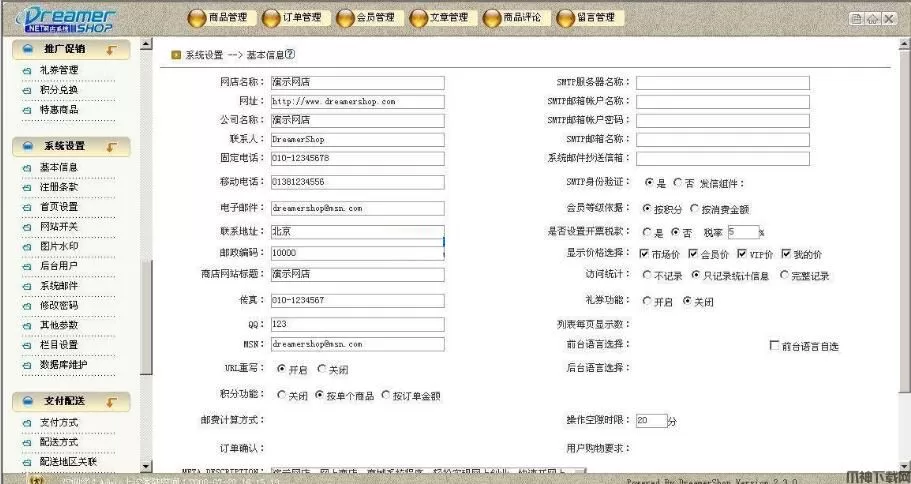The width and height of the screenshot is (911, 484).
Task: Uncheck the 会员价 checkbox
Action: pyautogui.click(x=693, y=254)
